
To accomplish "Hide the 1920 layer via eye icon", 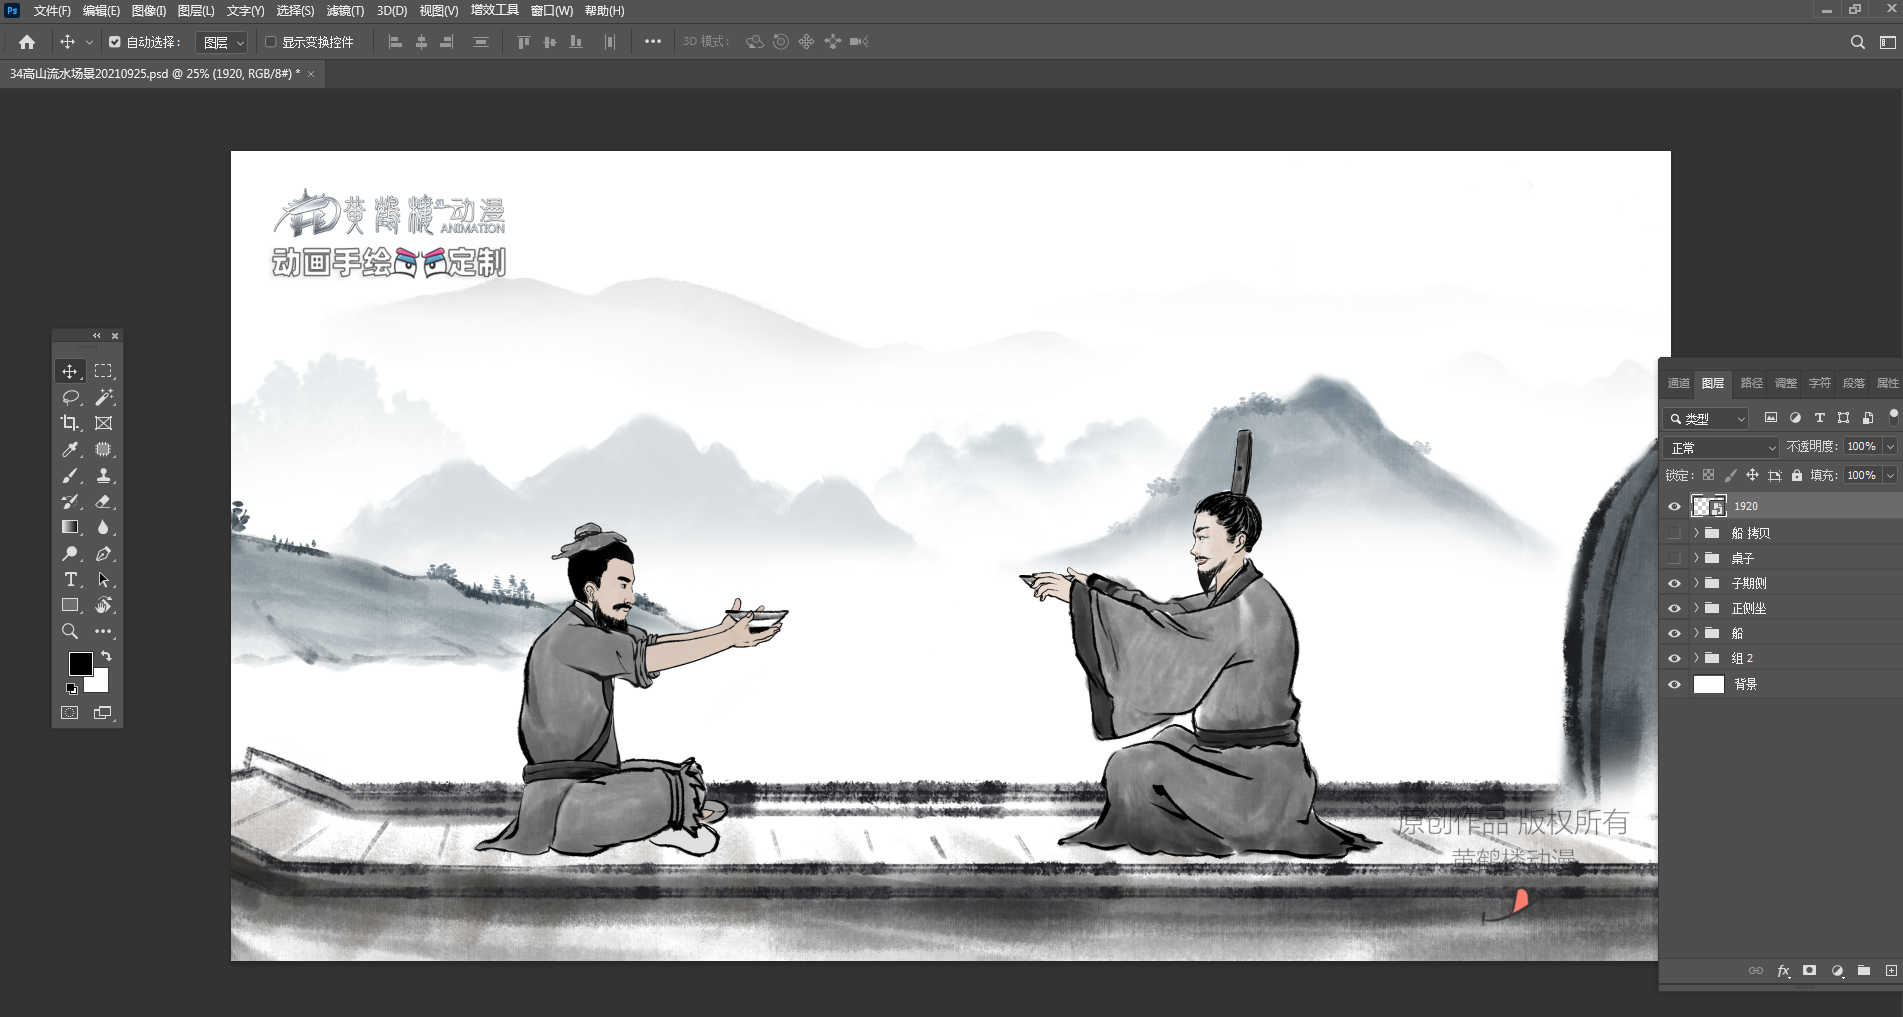I will click(x=1674, y=506).
